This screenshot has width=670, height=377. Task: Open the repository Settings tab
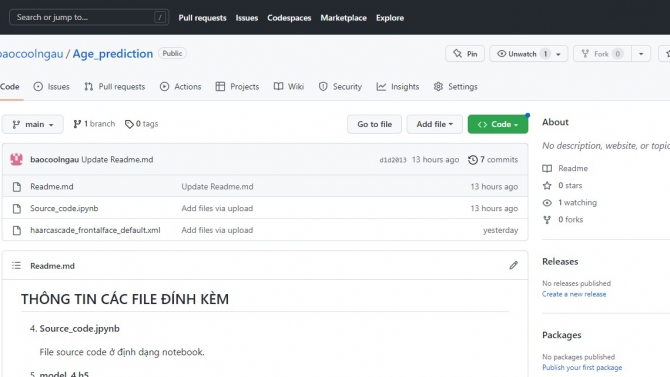pyautogui.click(x=455, y=87)
